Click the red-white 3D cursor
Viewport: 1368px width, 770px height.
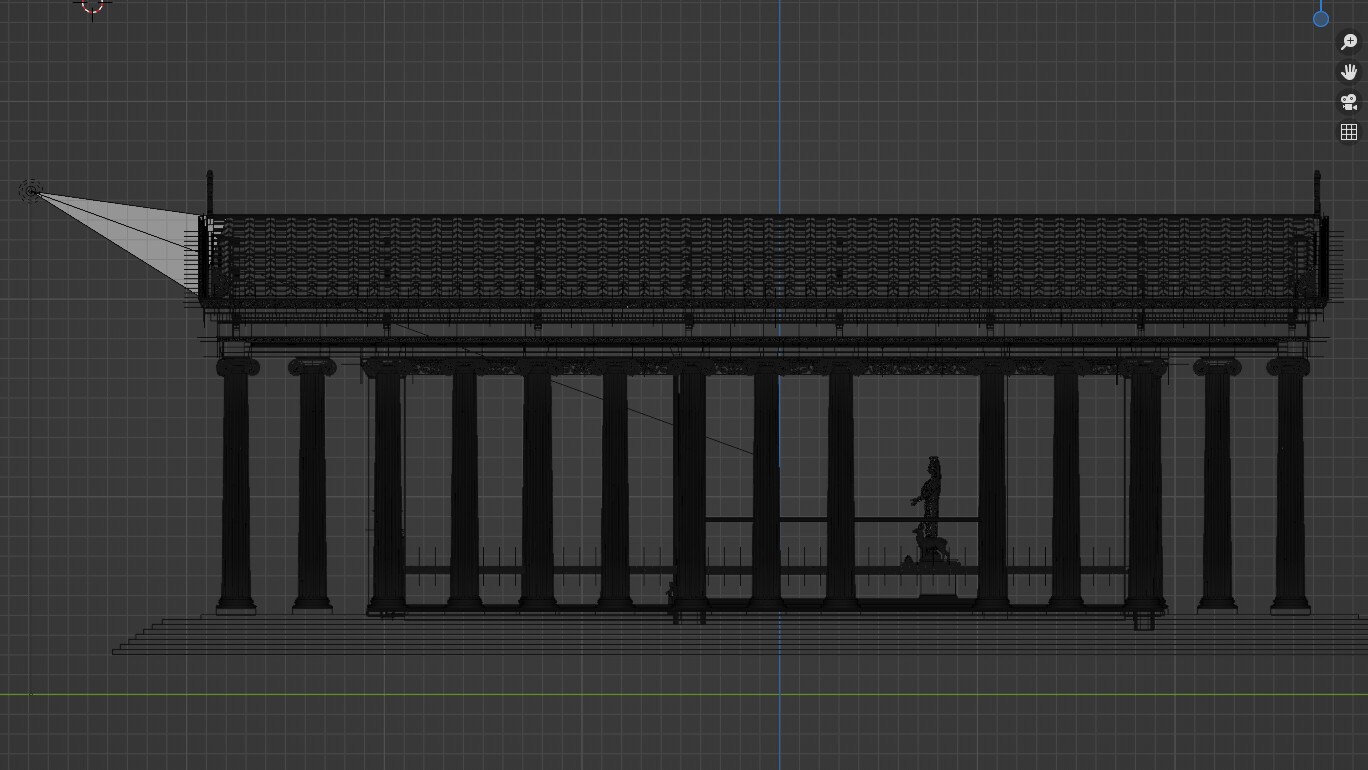(92, 5)
